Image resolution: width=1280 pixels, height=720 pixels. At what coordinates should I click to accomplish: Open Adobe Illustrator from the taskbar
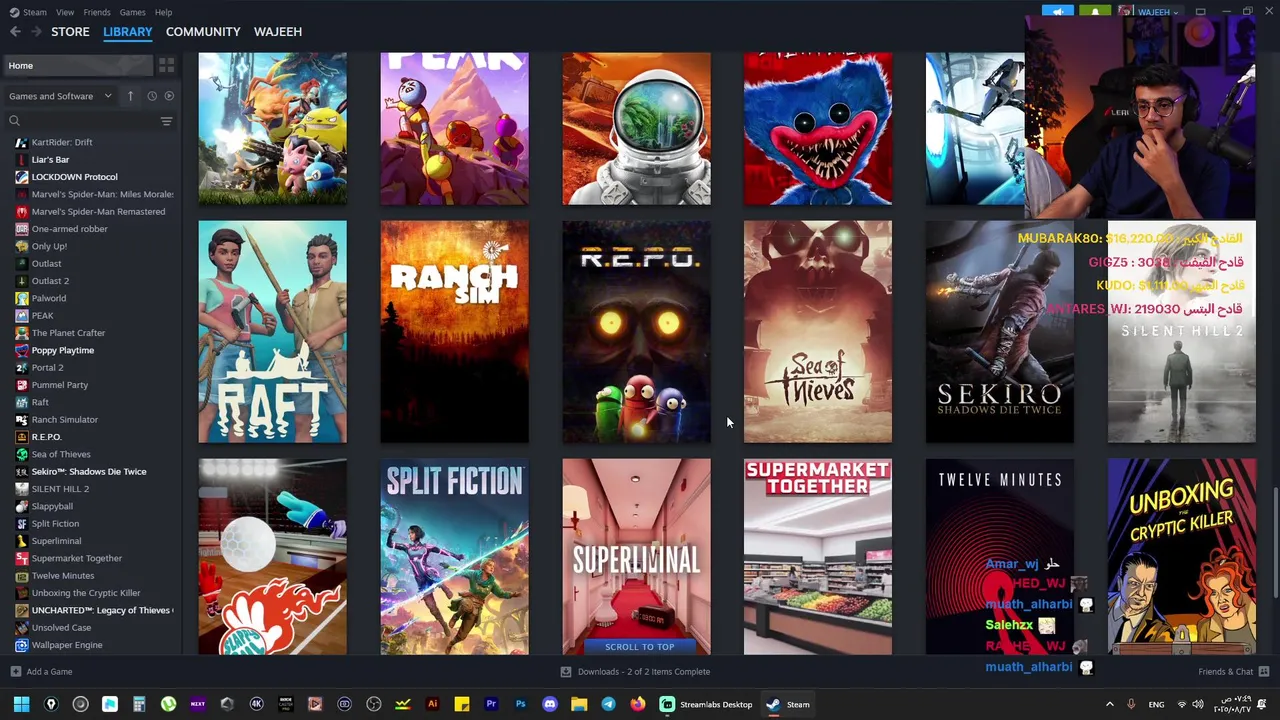(433, 704)
